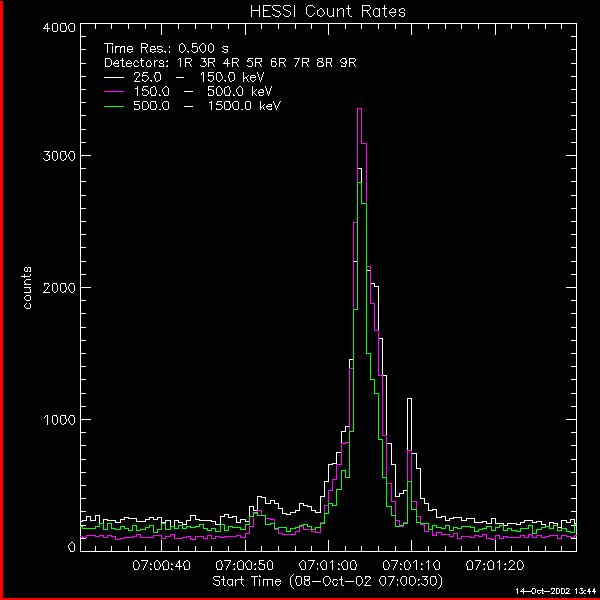Click the top of the magenta main peak

pyautogui.click(x=359, y=109)
